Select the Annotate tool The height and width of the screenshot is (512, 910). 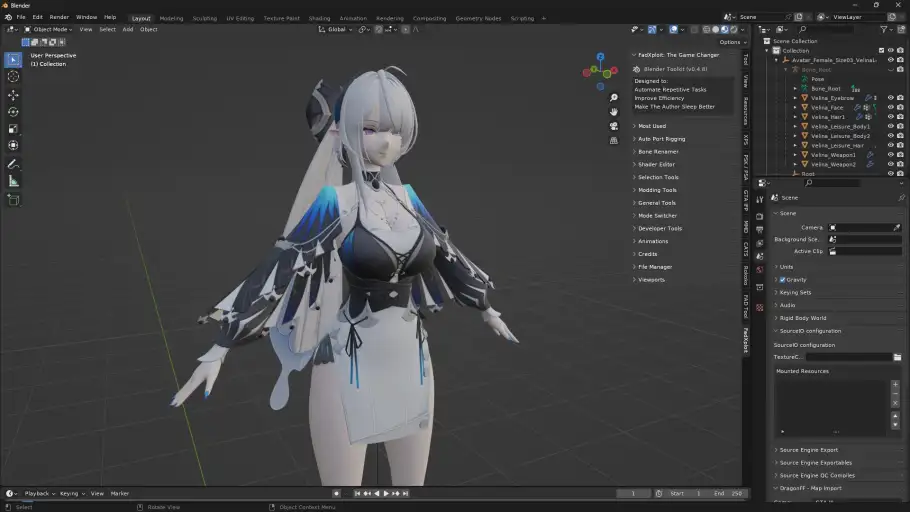tap(13, 164)
